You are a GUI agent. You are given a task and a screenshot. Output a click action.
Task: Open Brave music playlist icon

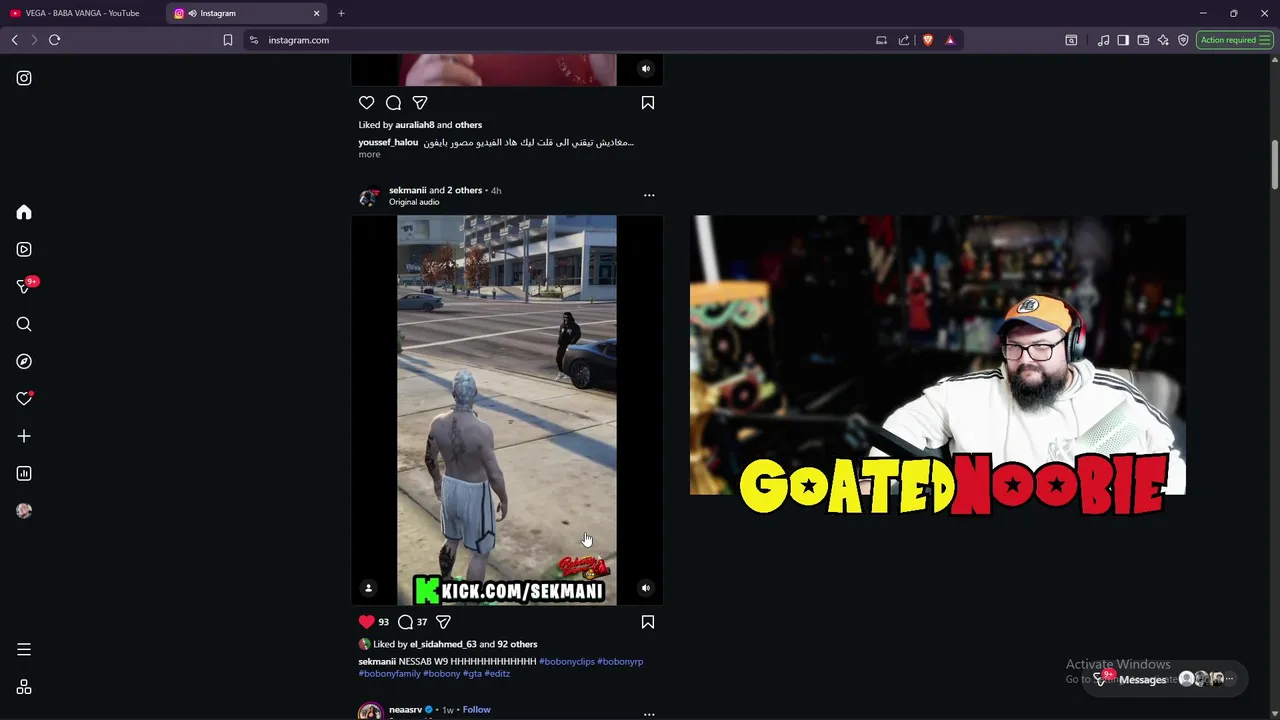tap(1103, 40)
